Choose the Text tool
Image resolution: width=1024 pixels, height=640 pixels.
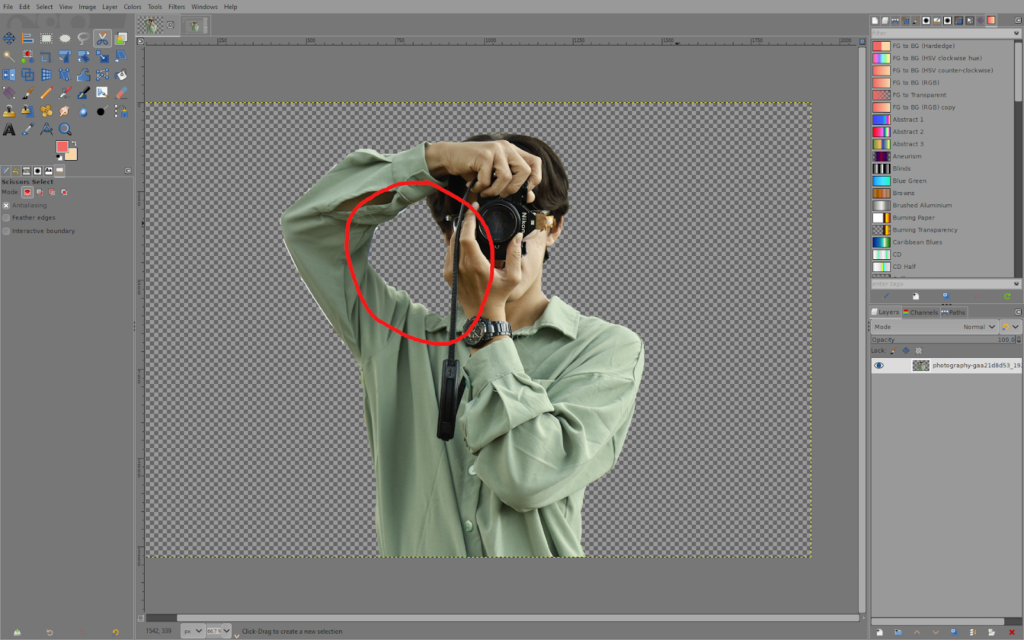[x=9, y=128]
